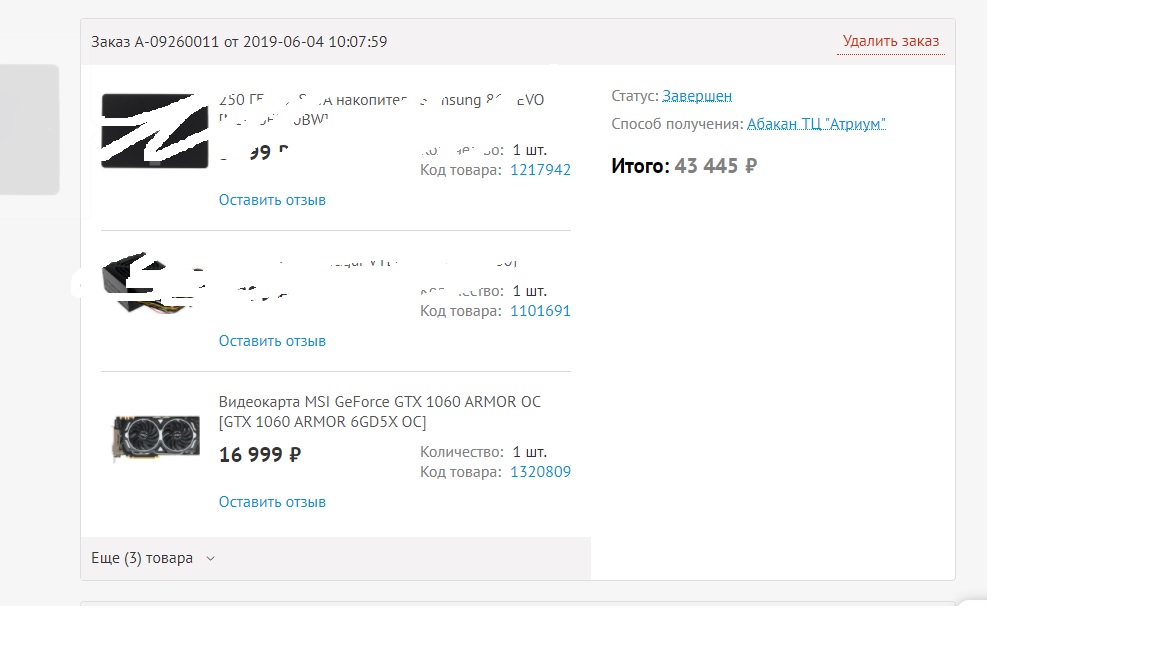Leave review for product 1217942
The image size is (1152, 648).
272,200
